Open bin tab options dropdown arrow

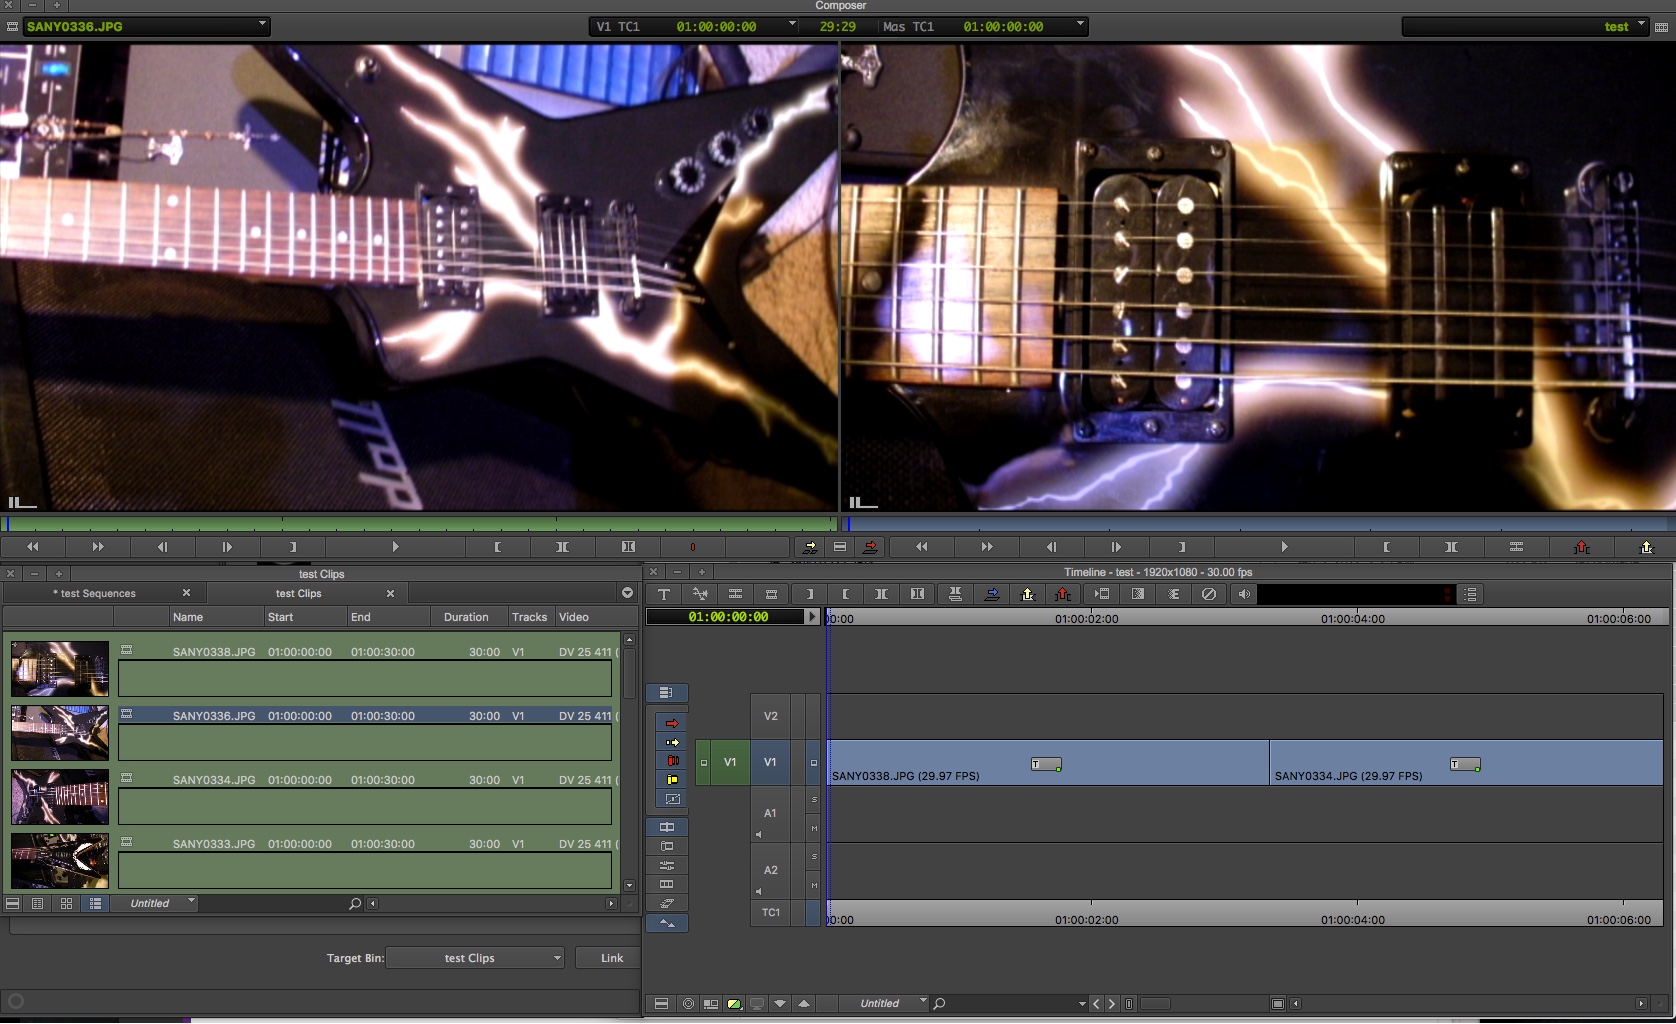[x=627, y=593]
